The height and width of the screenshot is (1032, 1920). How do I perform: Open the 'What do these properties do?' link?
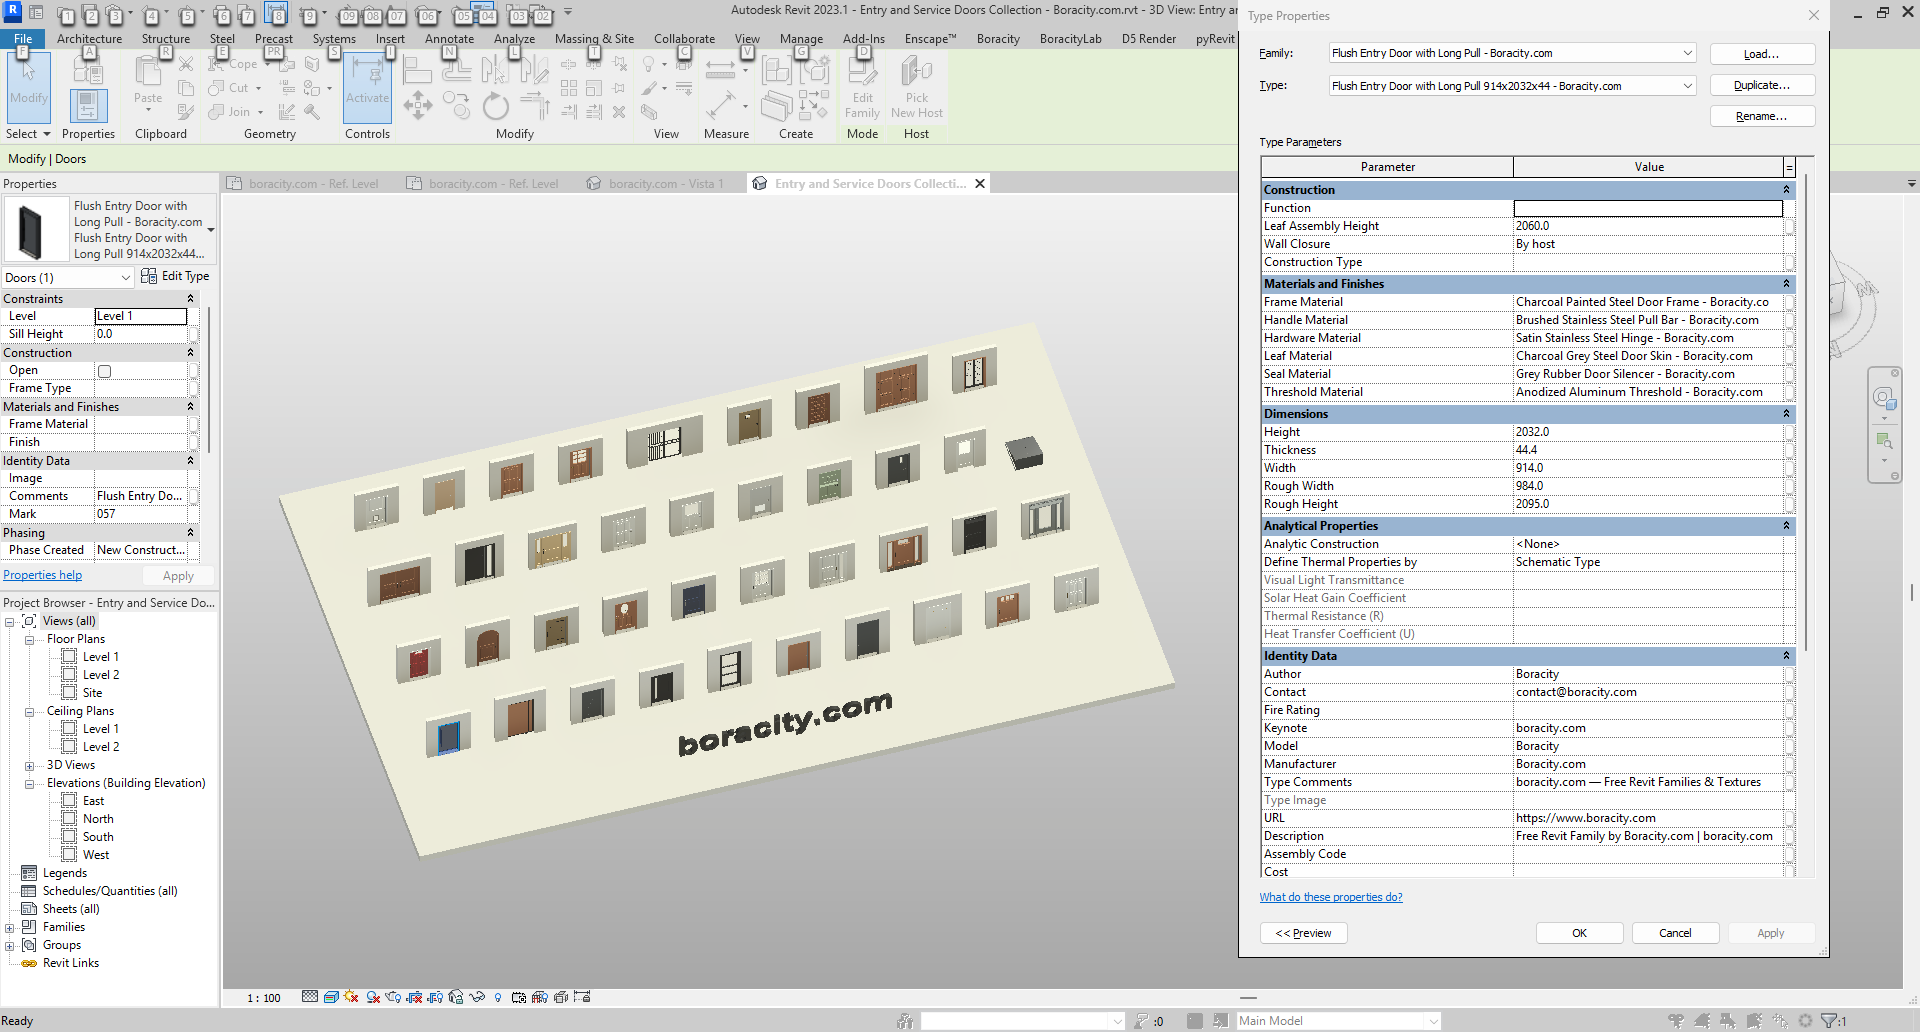click(1331, 897)
